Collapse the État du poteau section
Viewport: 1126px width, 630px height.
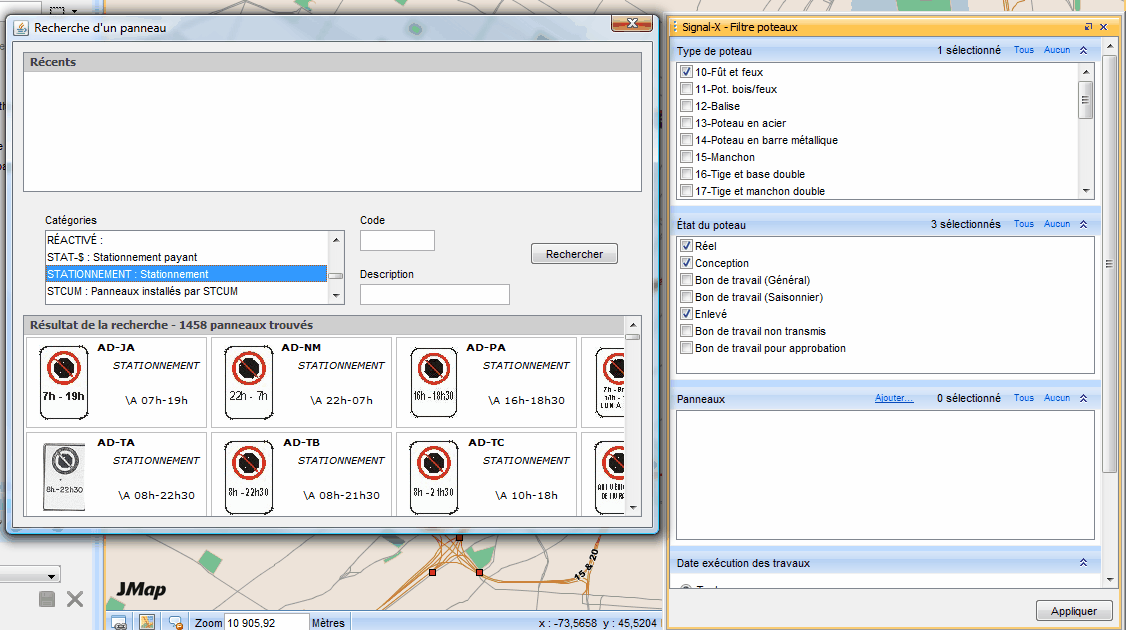pos(1083,225)
